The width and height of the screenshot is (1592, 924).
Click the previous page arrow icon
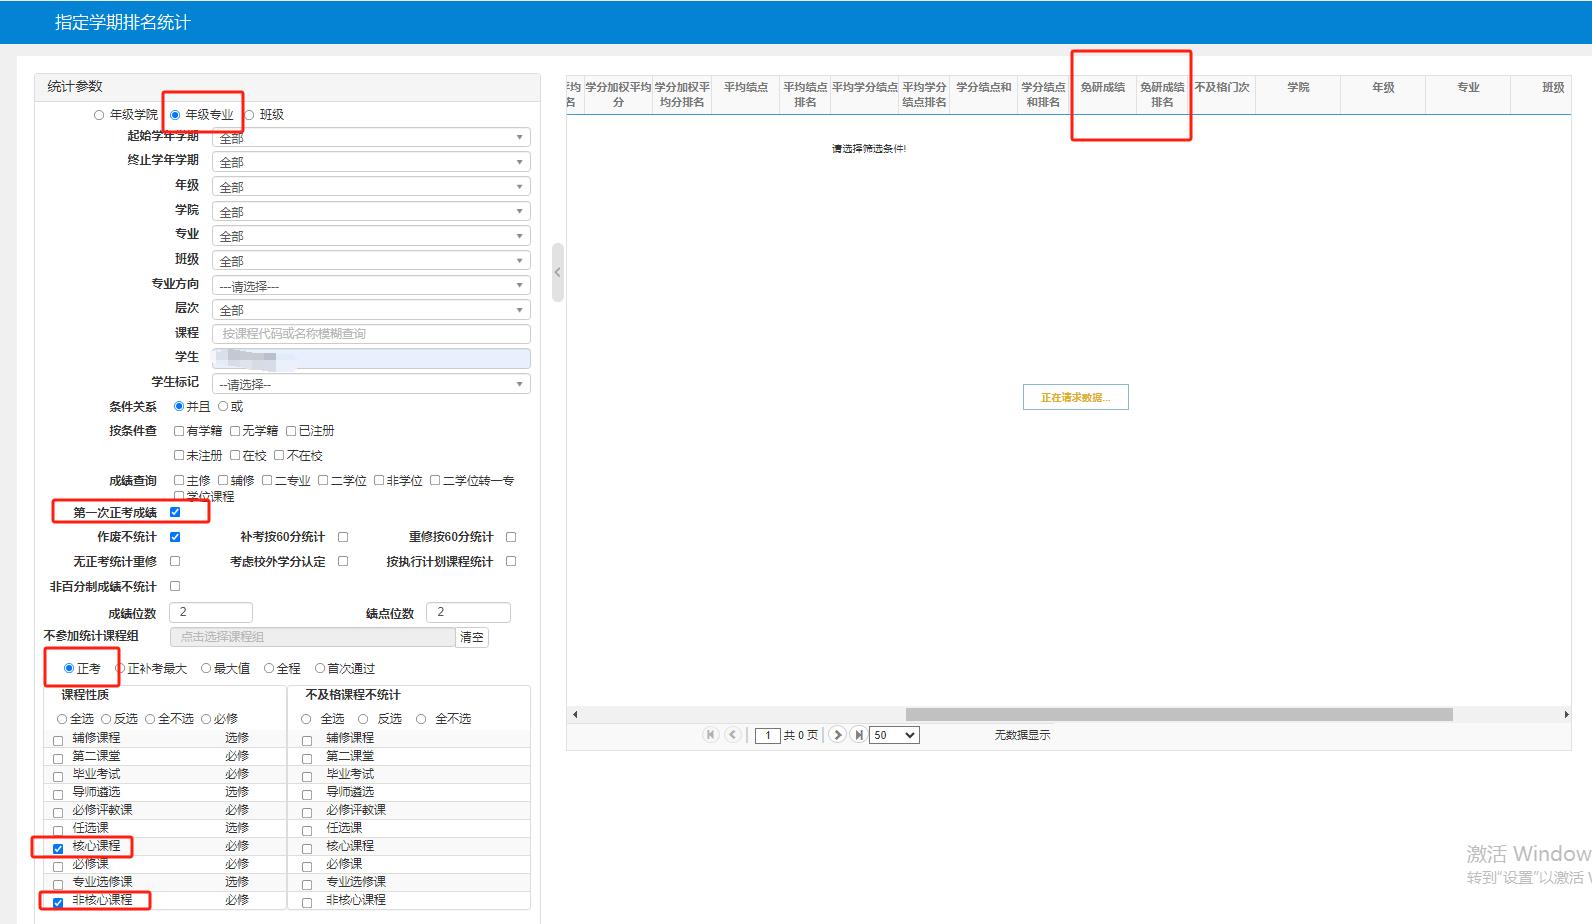coord(732,735)
